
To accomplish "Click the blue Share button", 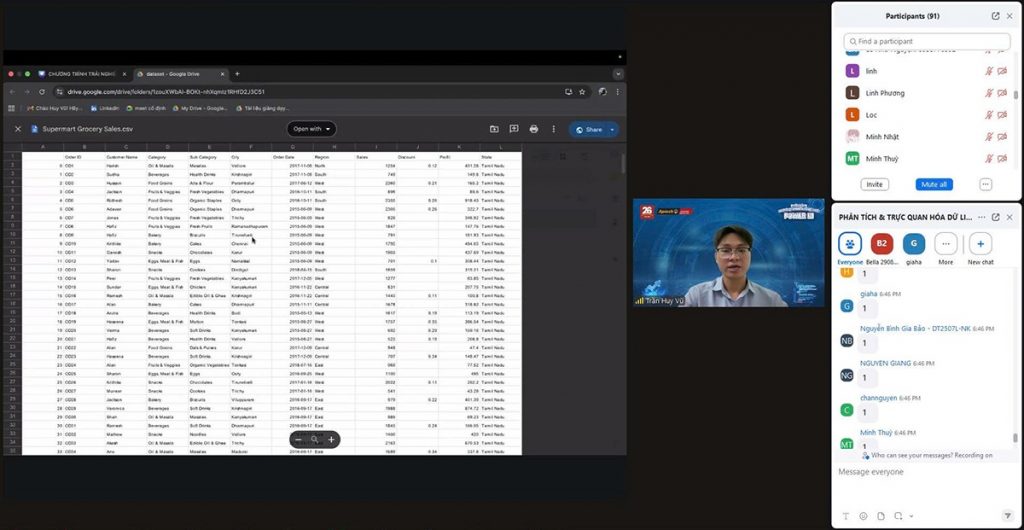I will [x=588, y=130].
